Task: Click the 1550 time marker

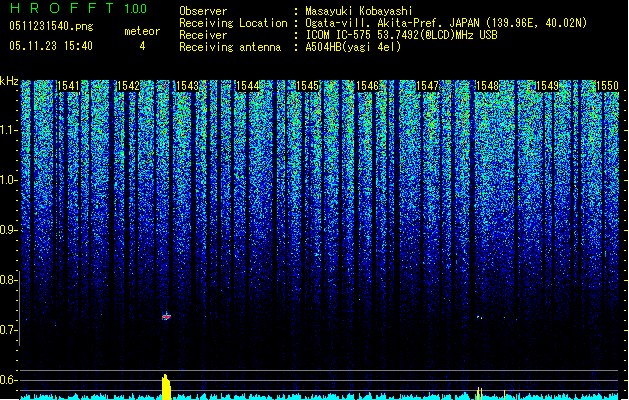Action: coord(607,86)
